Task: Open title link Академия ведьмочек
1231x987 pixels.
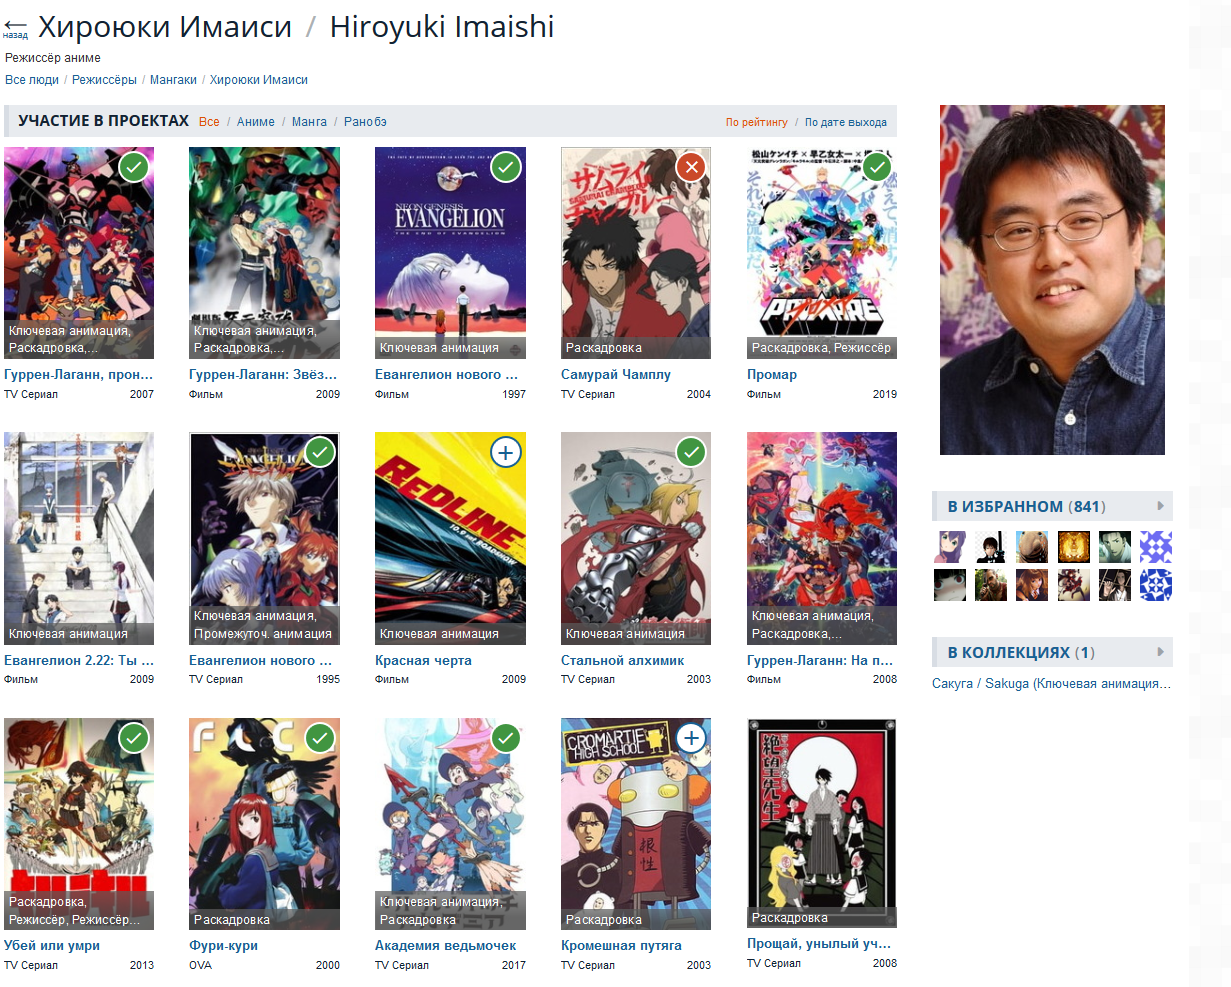Action: (446, 945)
